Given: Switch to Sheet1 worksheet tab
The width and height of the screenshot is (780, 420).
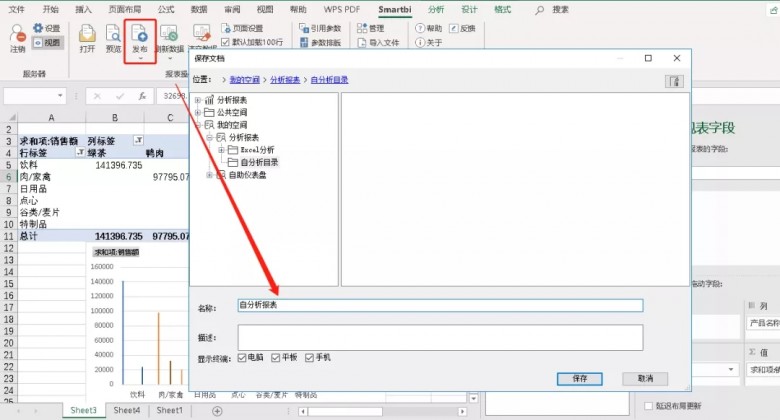Looking at the screenshot, I should [x=170, y=411].
